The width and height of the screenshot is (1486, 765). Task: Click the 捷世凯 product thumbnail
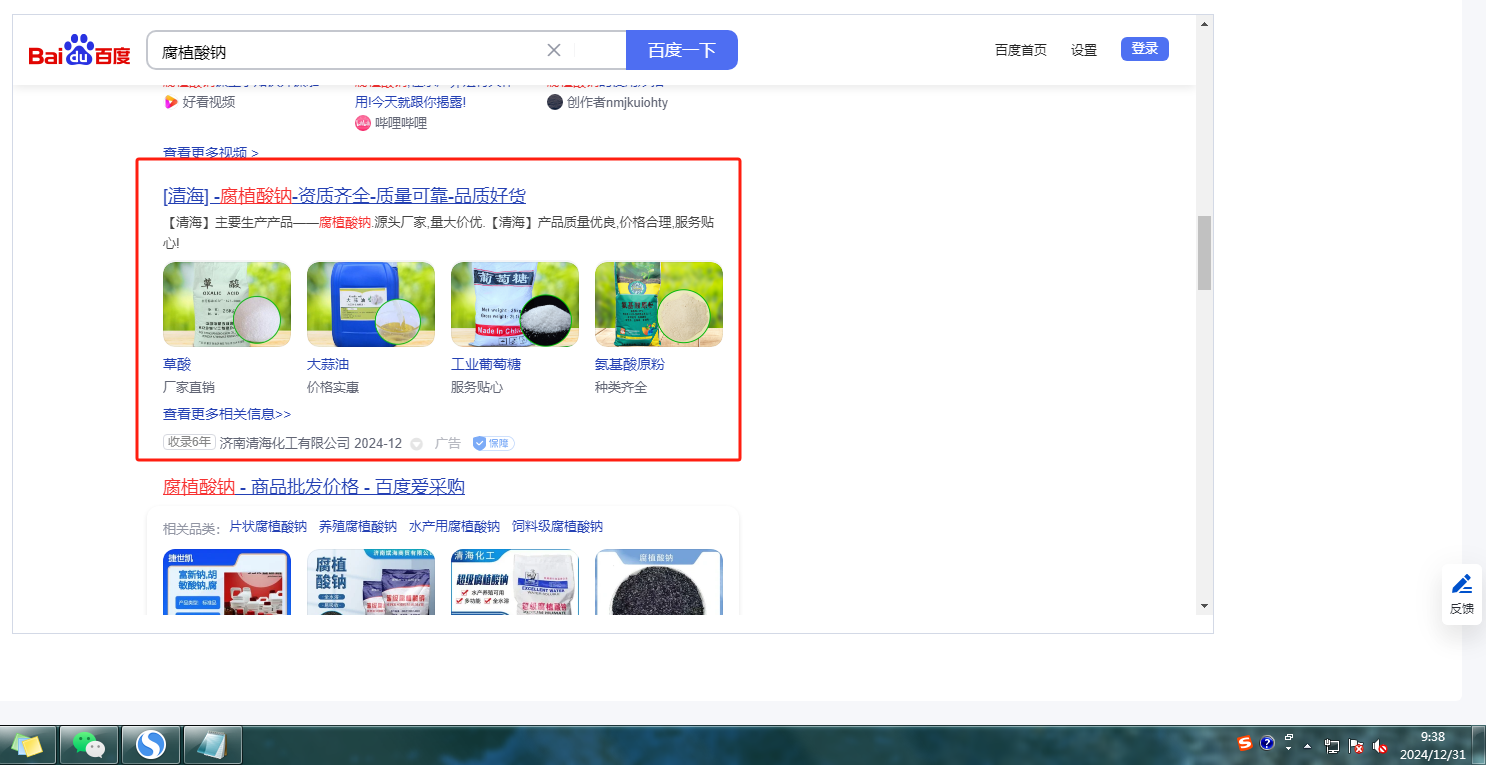227,581
